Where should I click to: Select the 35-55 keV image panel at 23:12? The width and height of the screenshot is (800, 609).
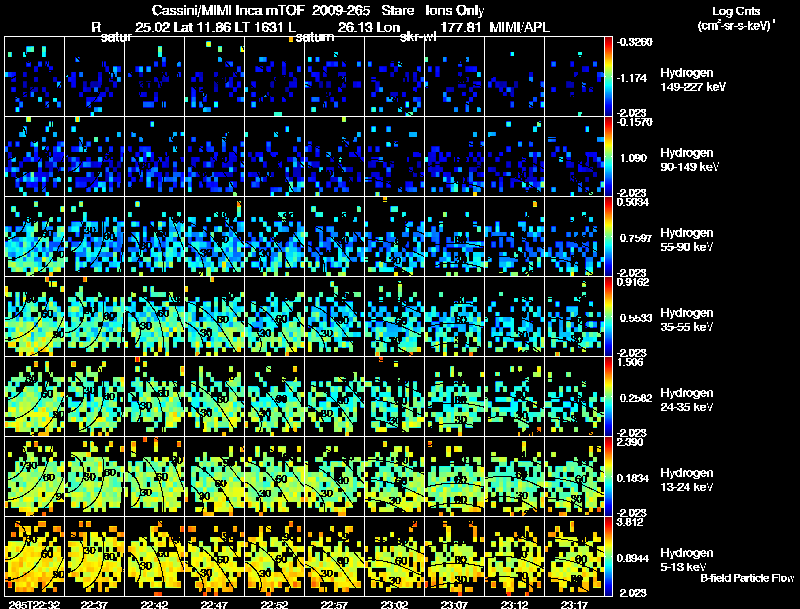coord(514,317)
